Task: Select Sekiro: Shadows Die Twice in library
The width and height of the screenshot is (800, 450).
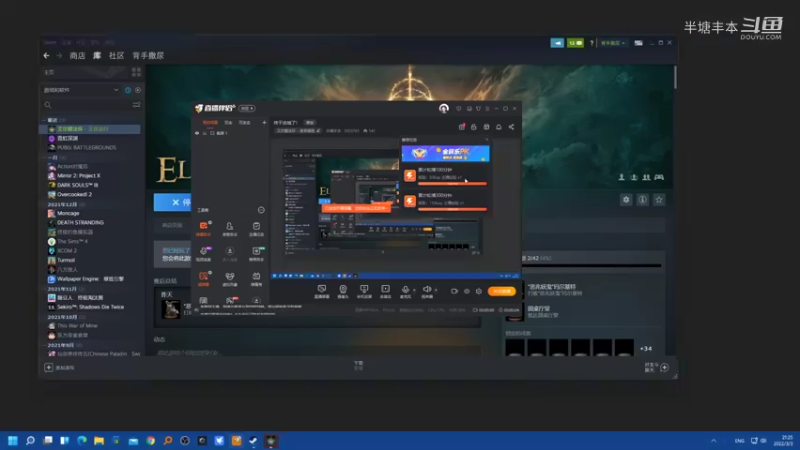Action: 86,307
